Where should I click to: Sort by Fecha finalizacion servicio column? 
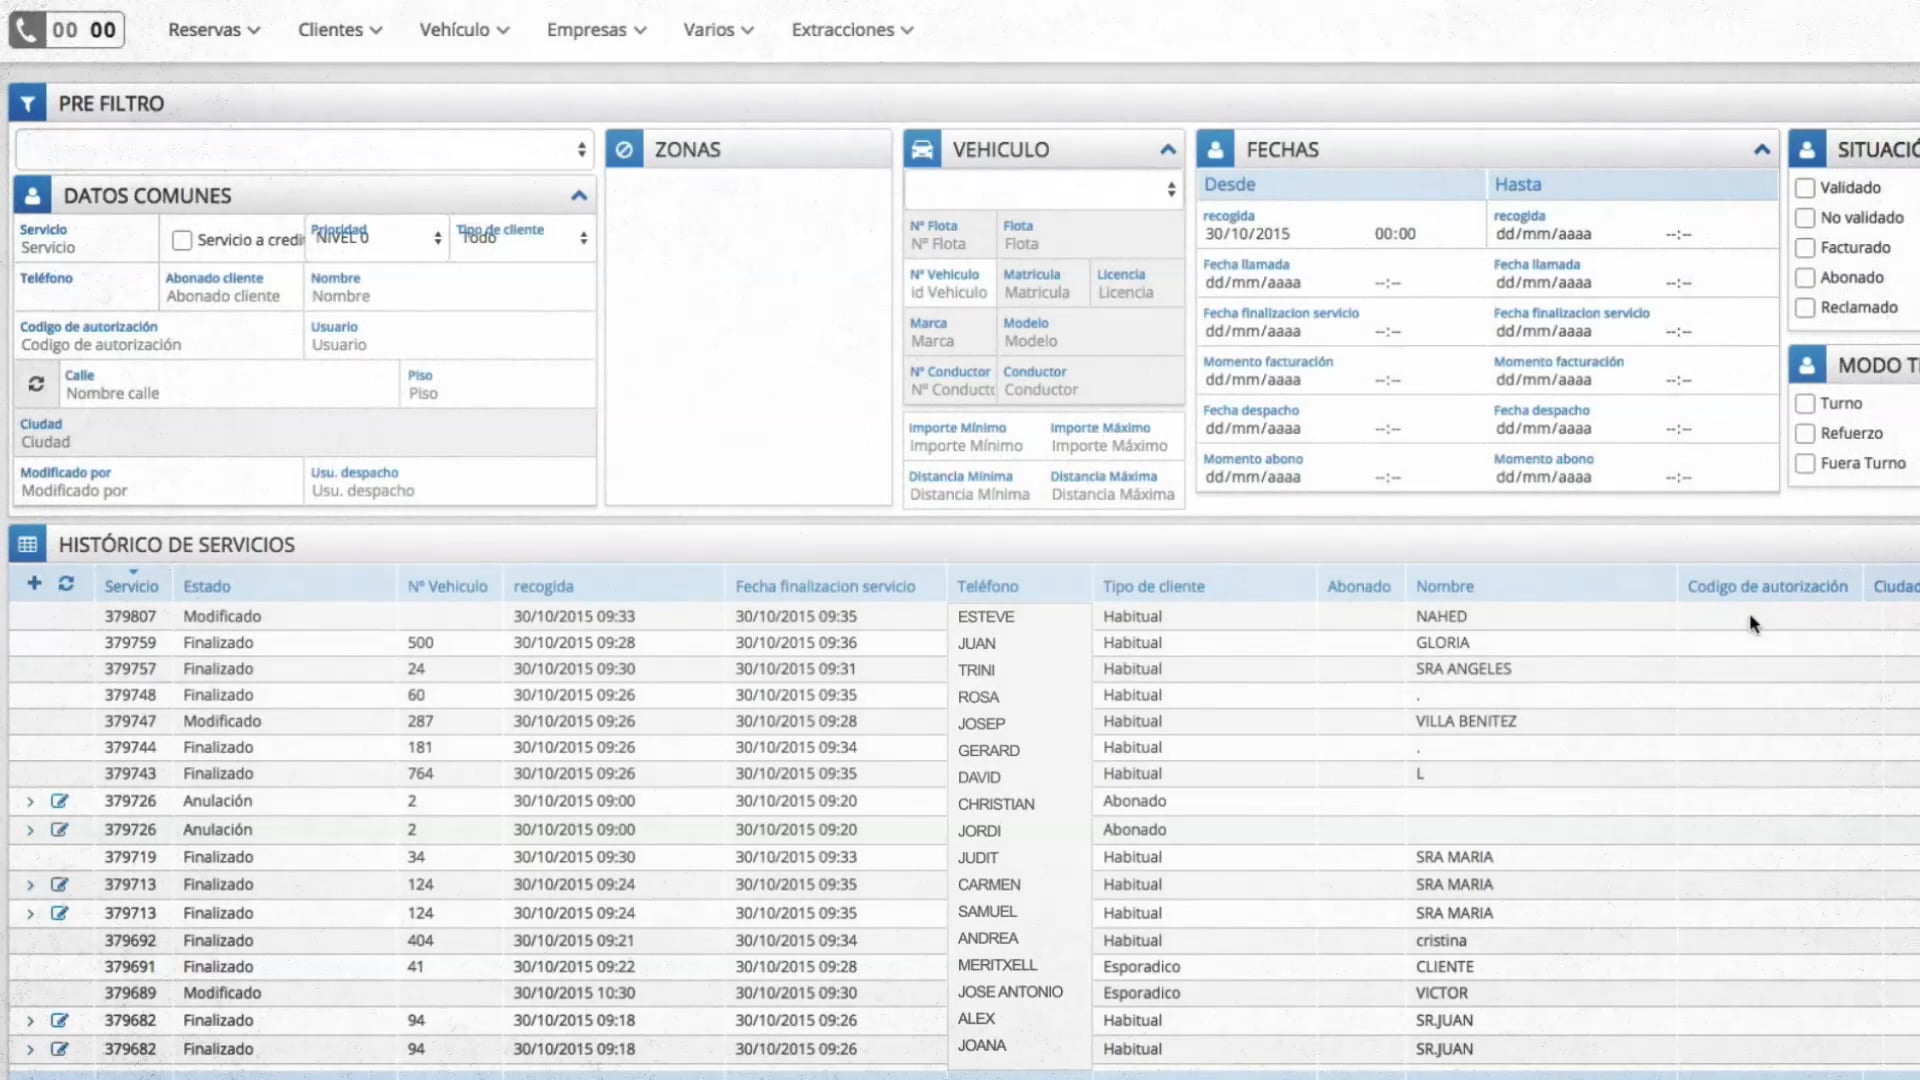coord(825,587)
